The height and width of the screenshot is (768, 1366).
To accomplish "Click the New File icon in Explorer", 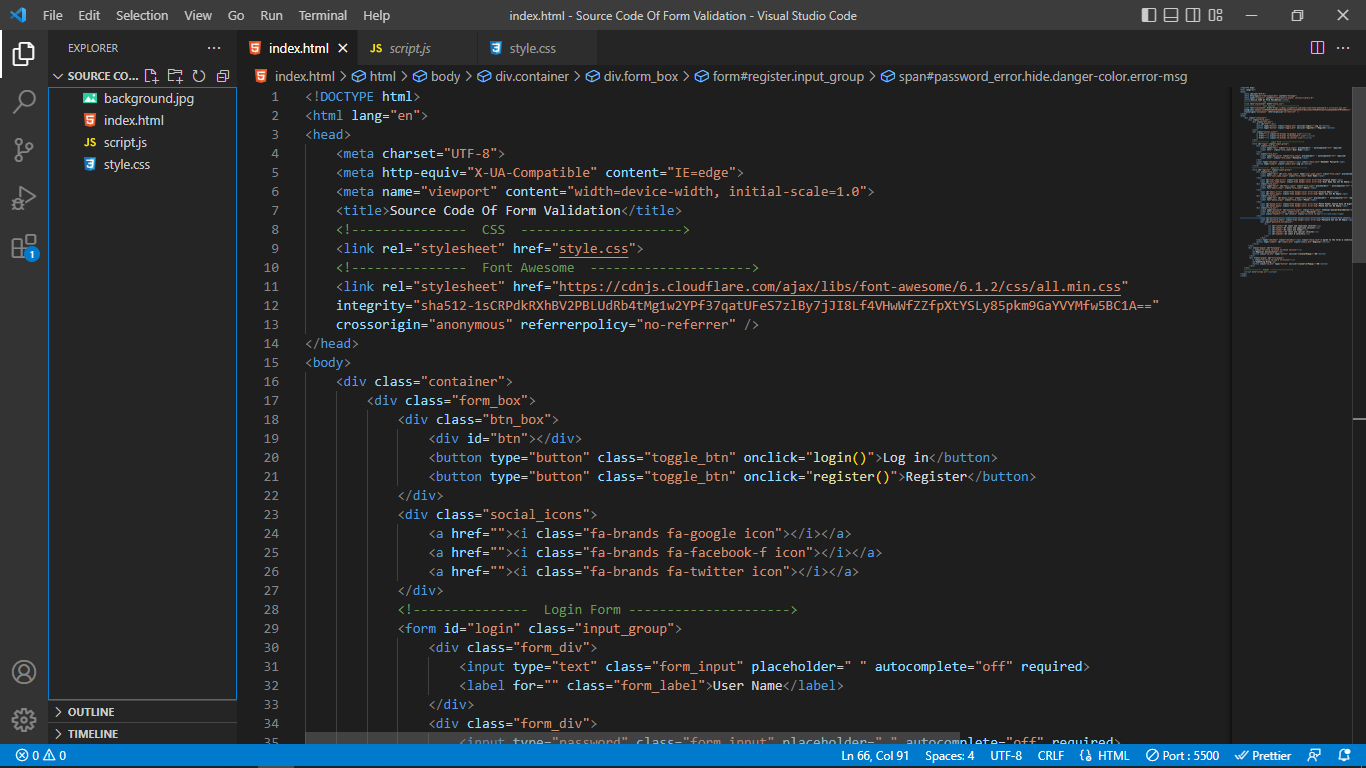I will click(x=152, y=76).
